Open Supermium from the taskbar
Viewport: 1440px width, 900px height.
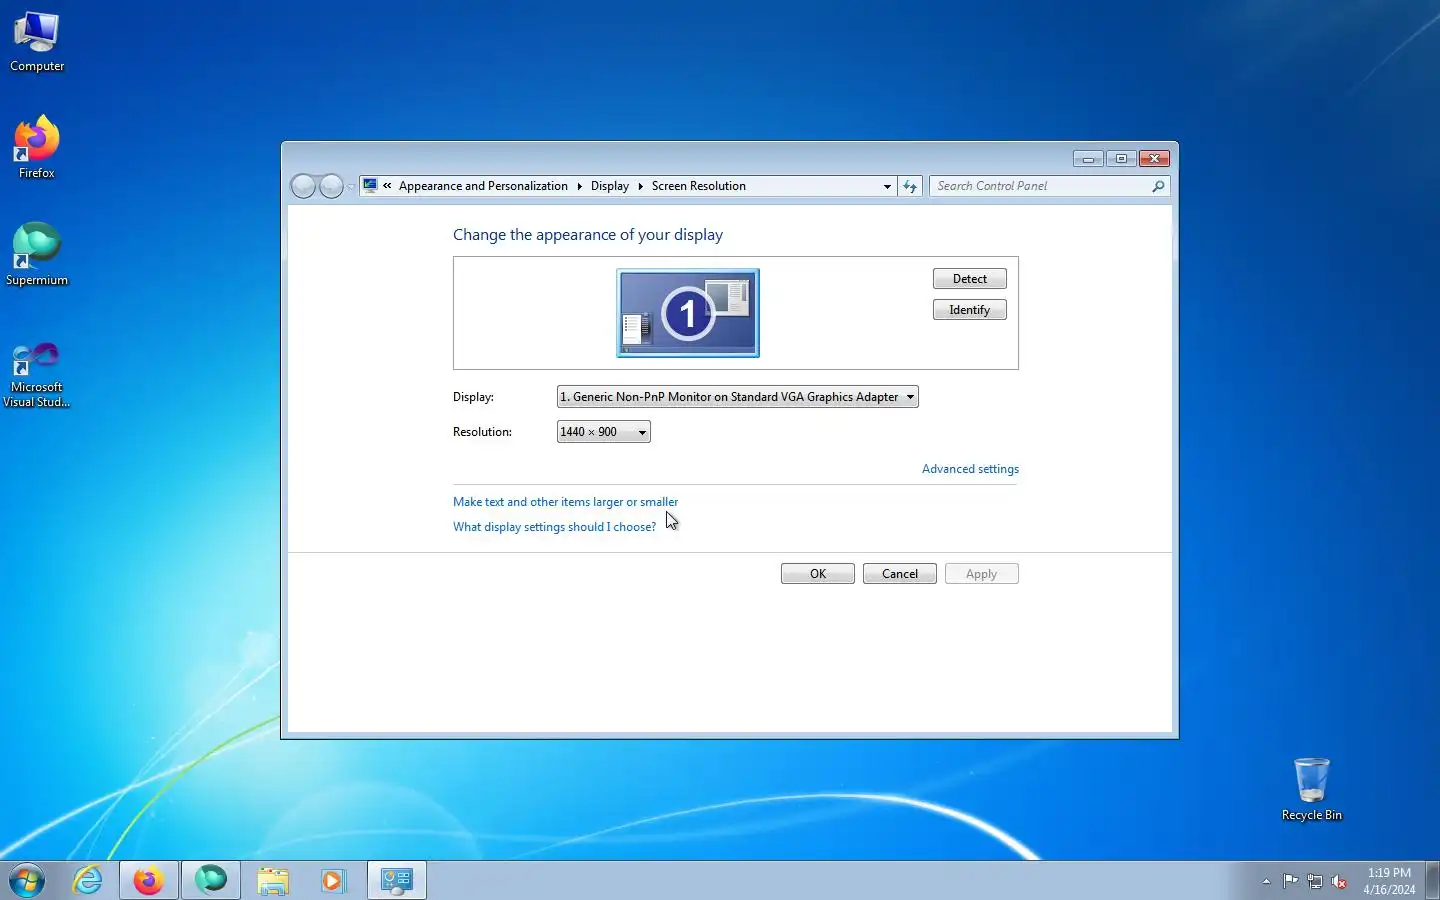tap(211, 881)
